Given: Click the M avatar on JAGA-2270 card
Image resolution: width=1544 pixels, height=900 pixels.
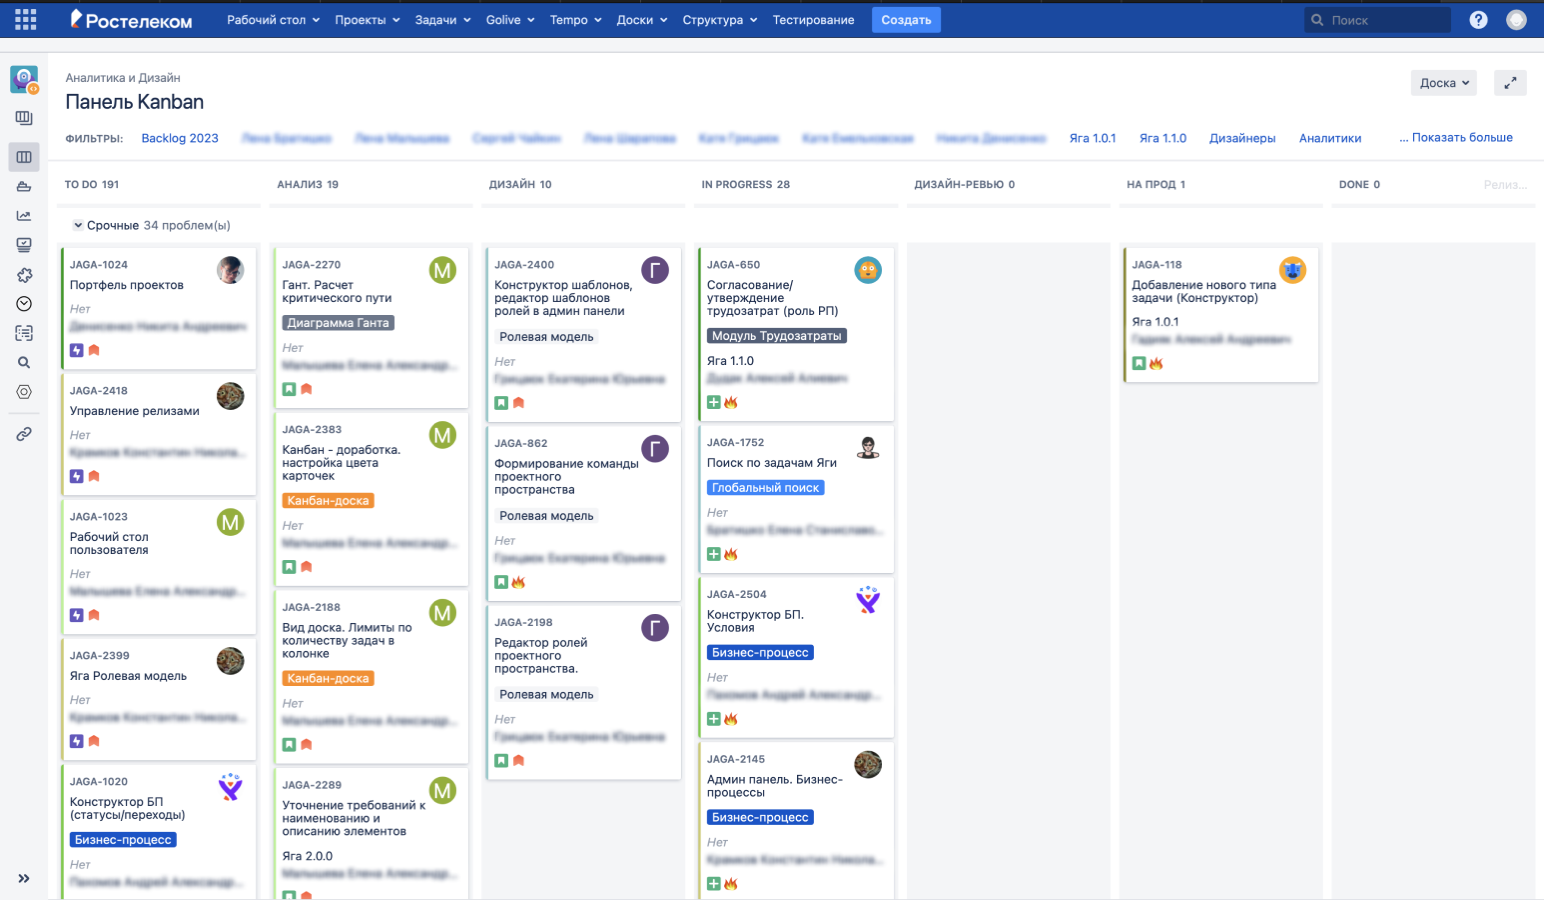Looking at the screenshot, I should [x=443, y=270].
